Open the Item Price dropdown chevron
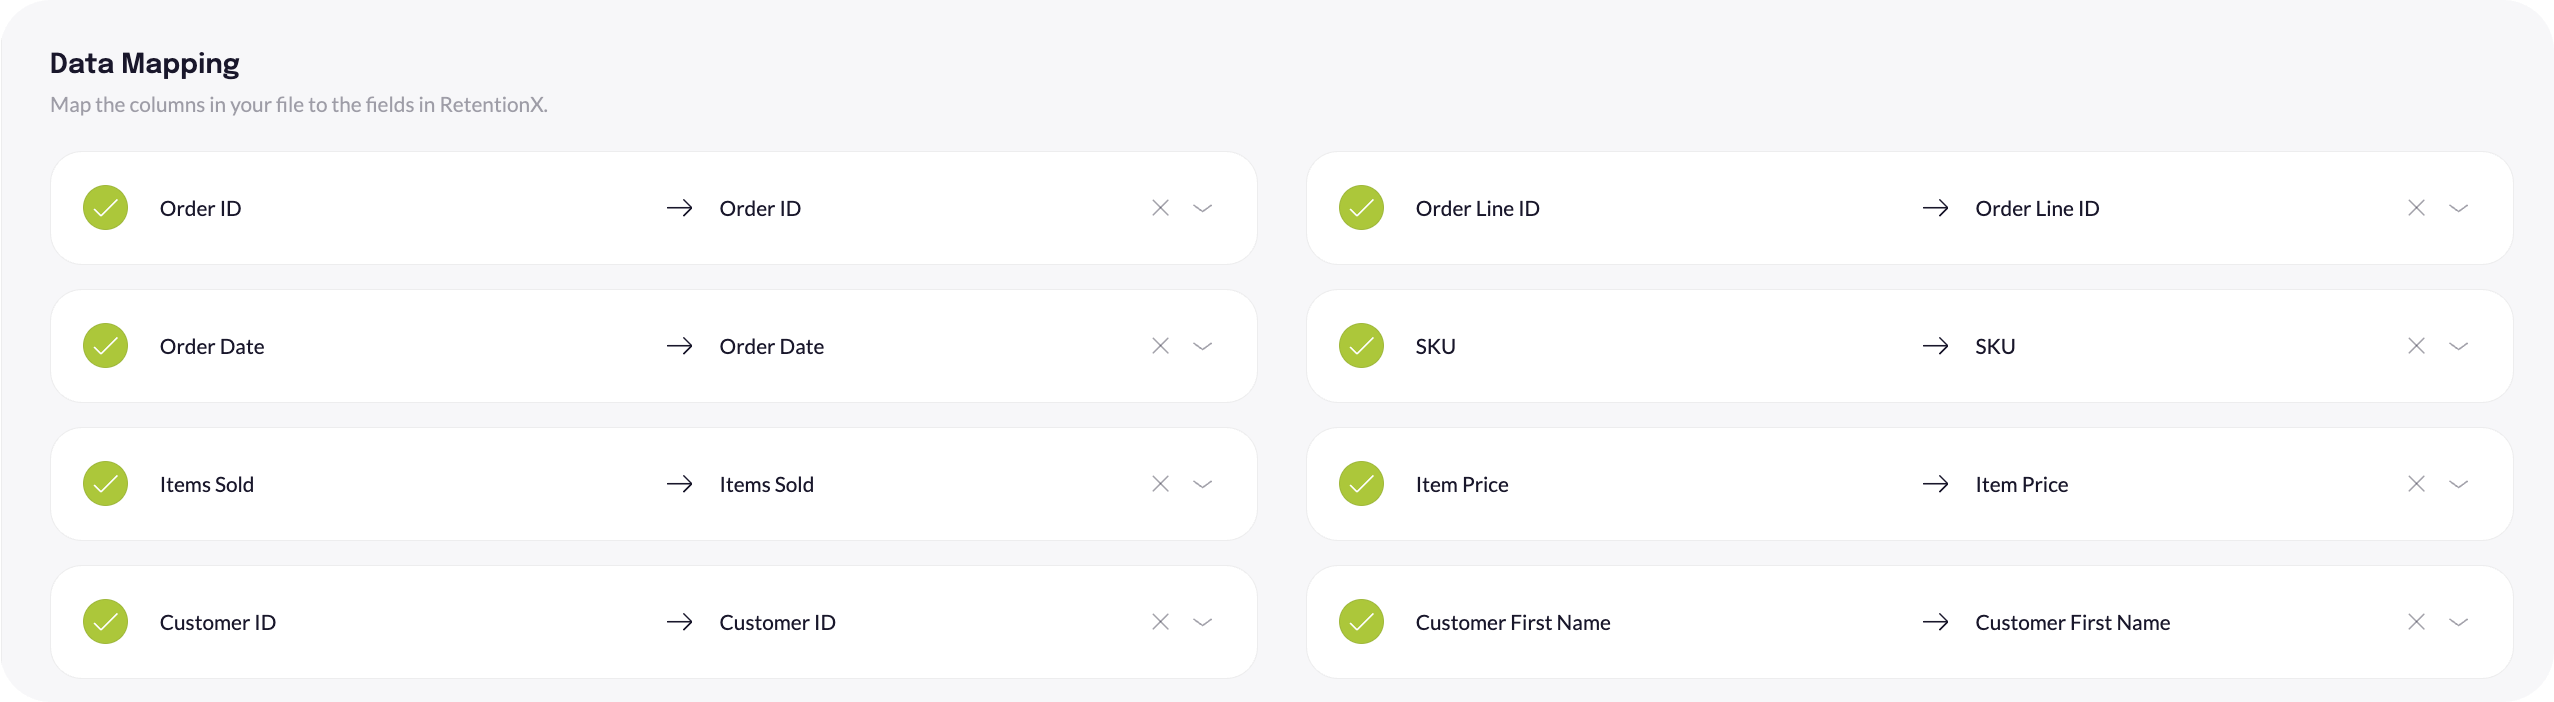 pos(2459,484)
